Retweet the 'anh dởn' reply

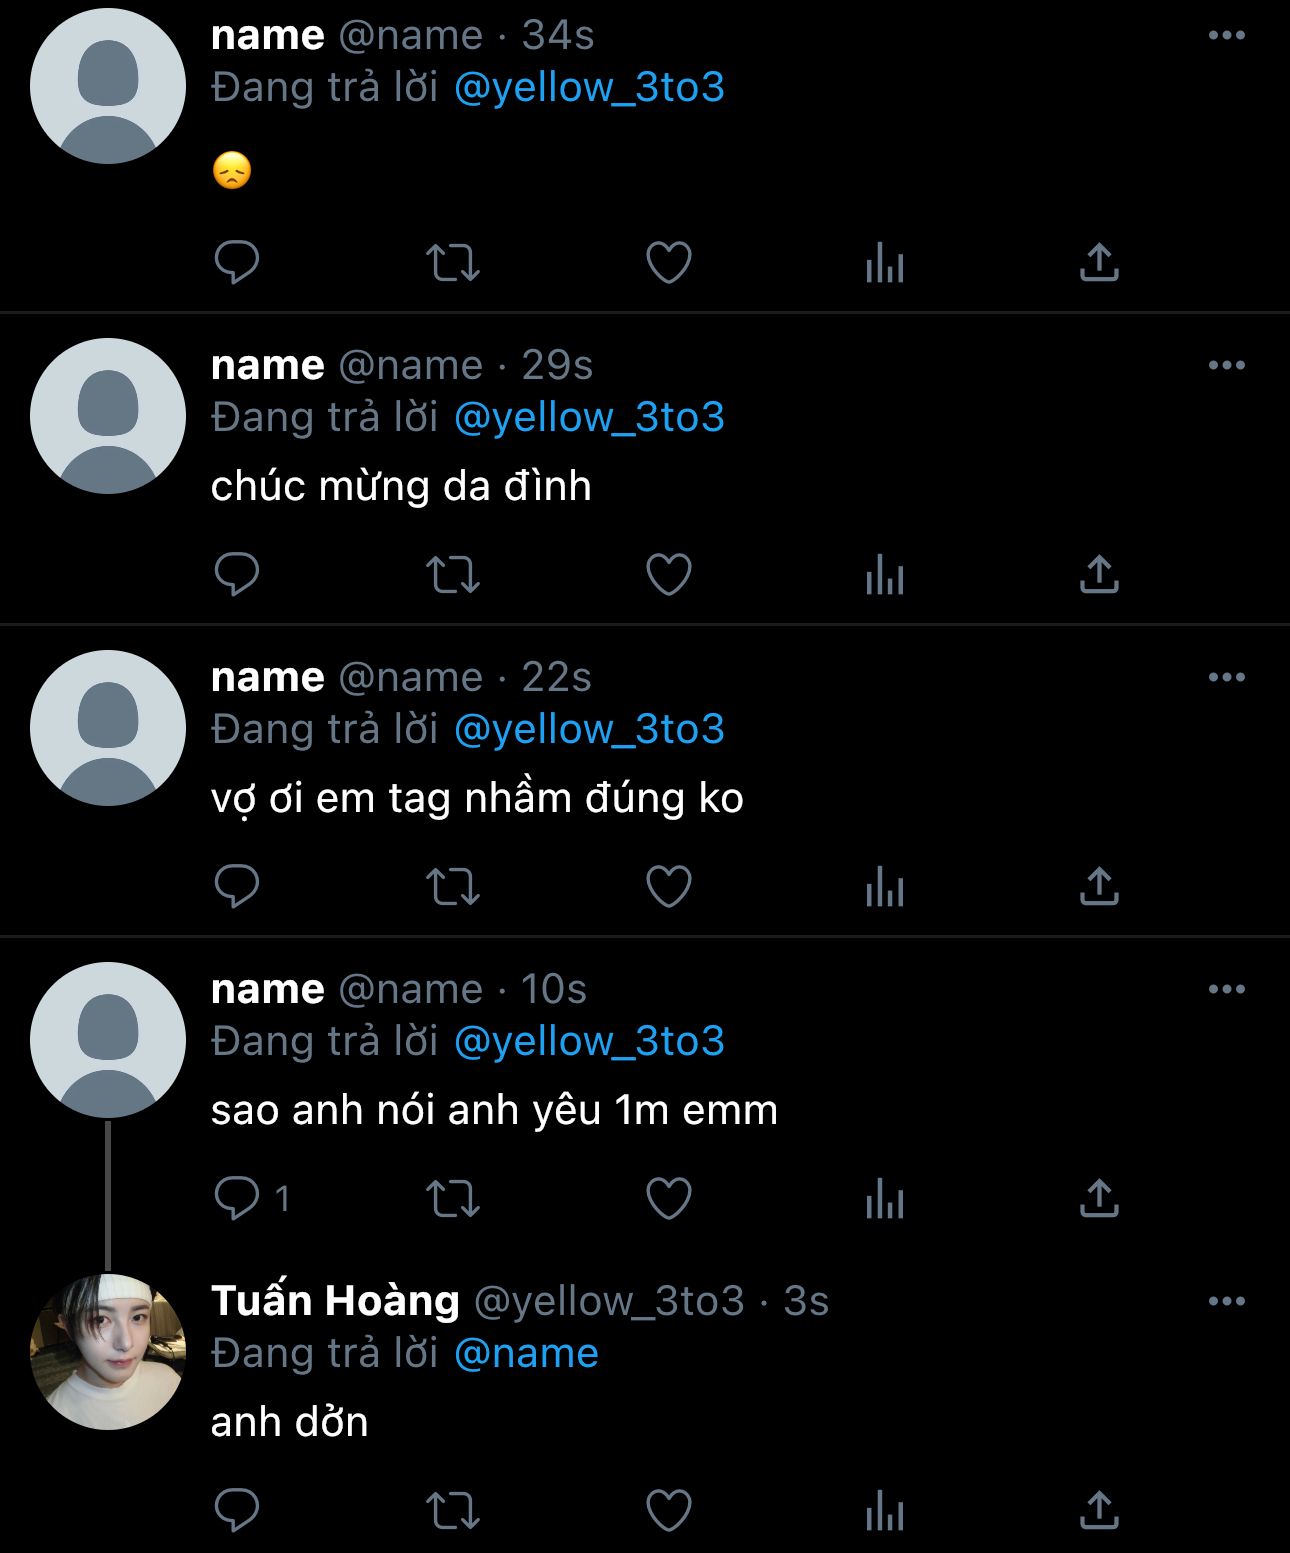(453, 1511)
